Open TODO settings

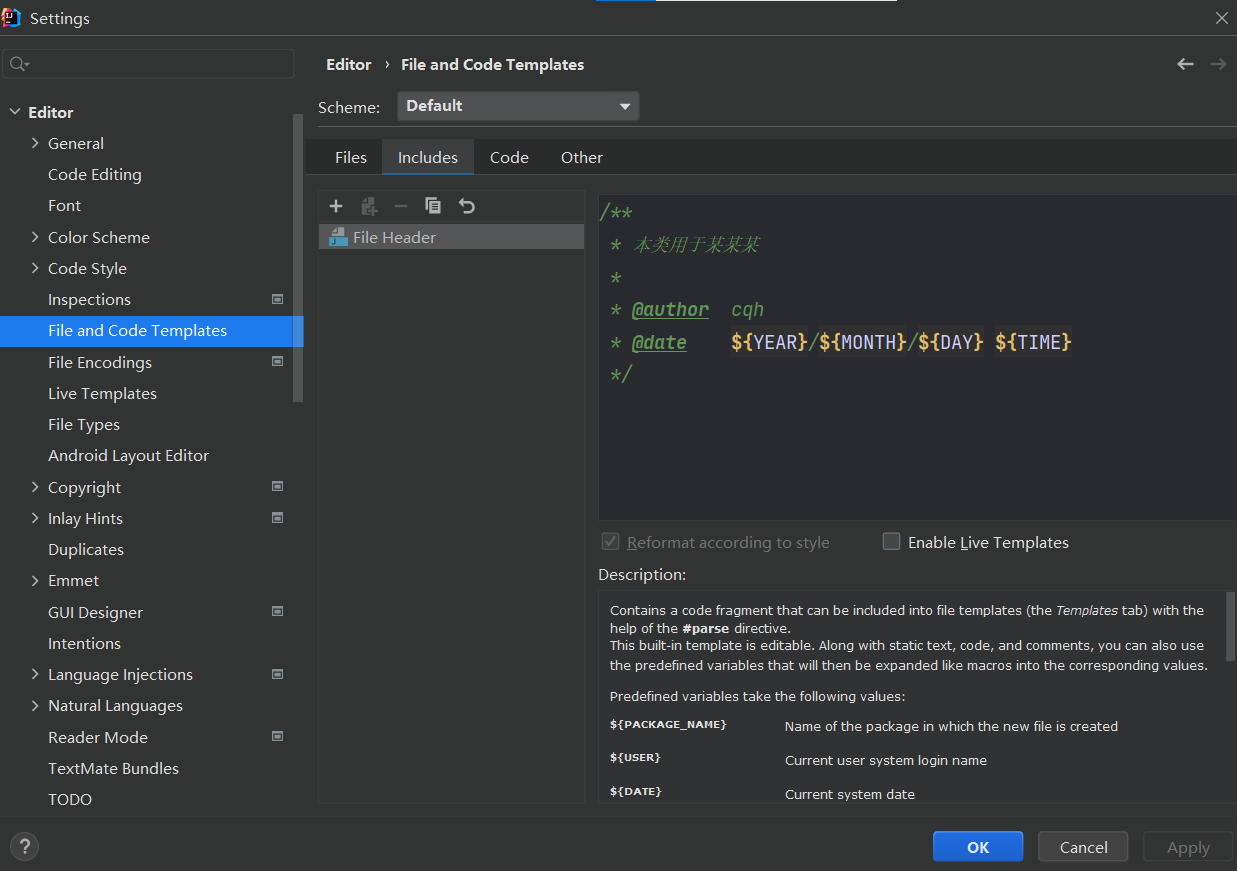point(70,799)
